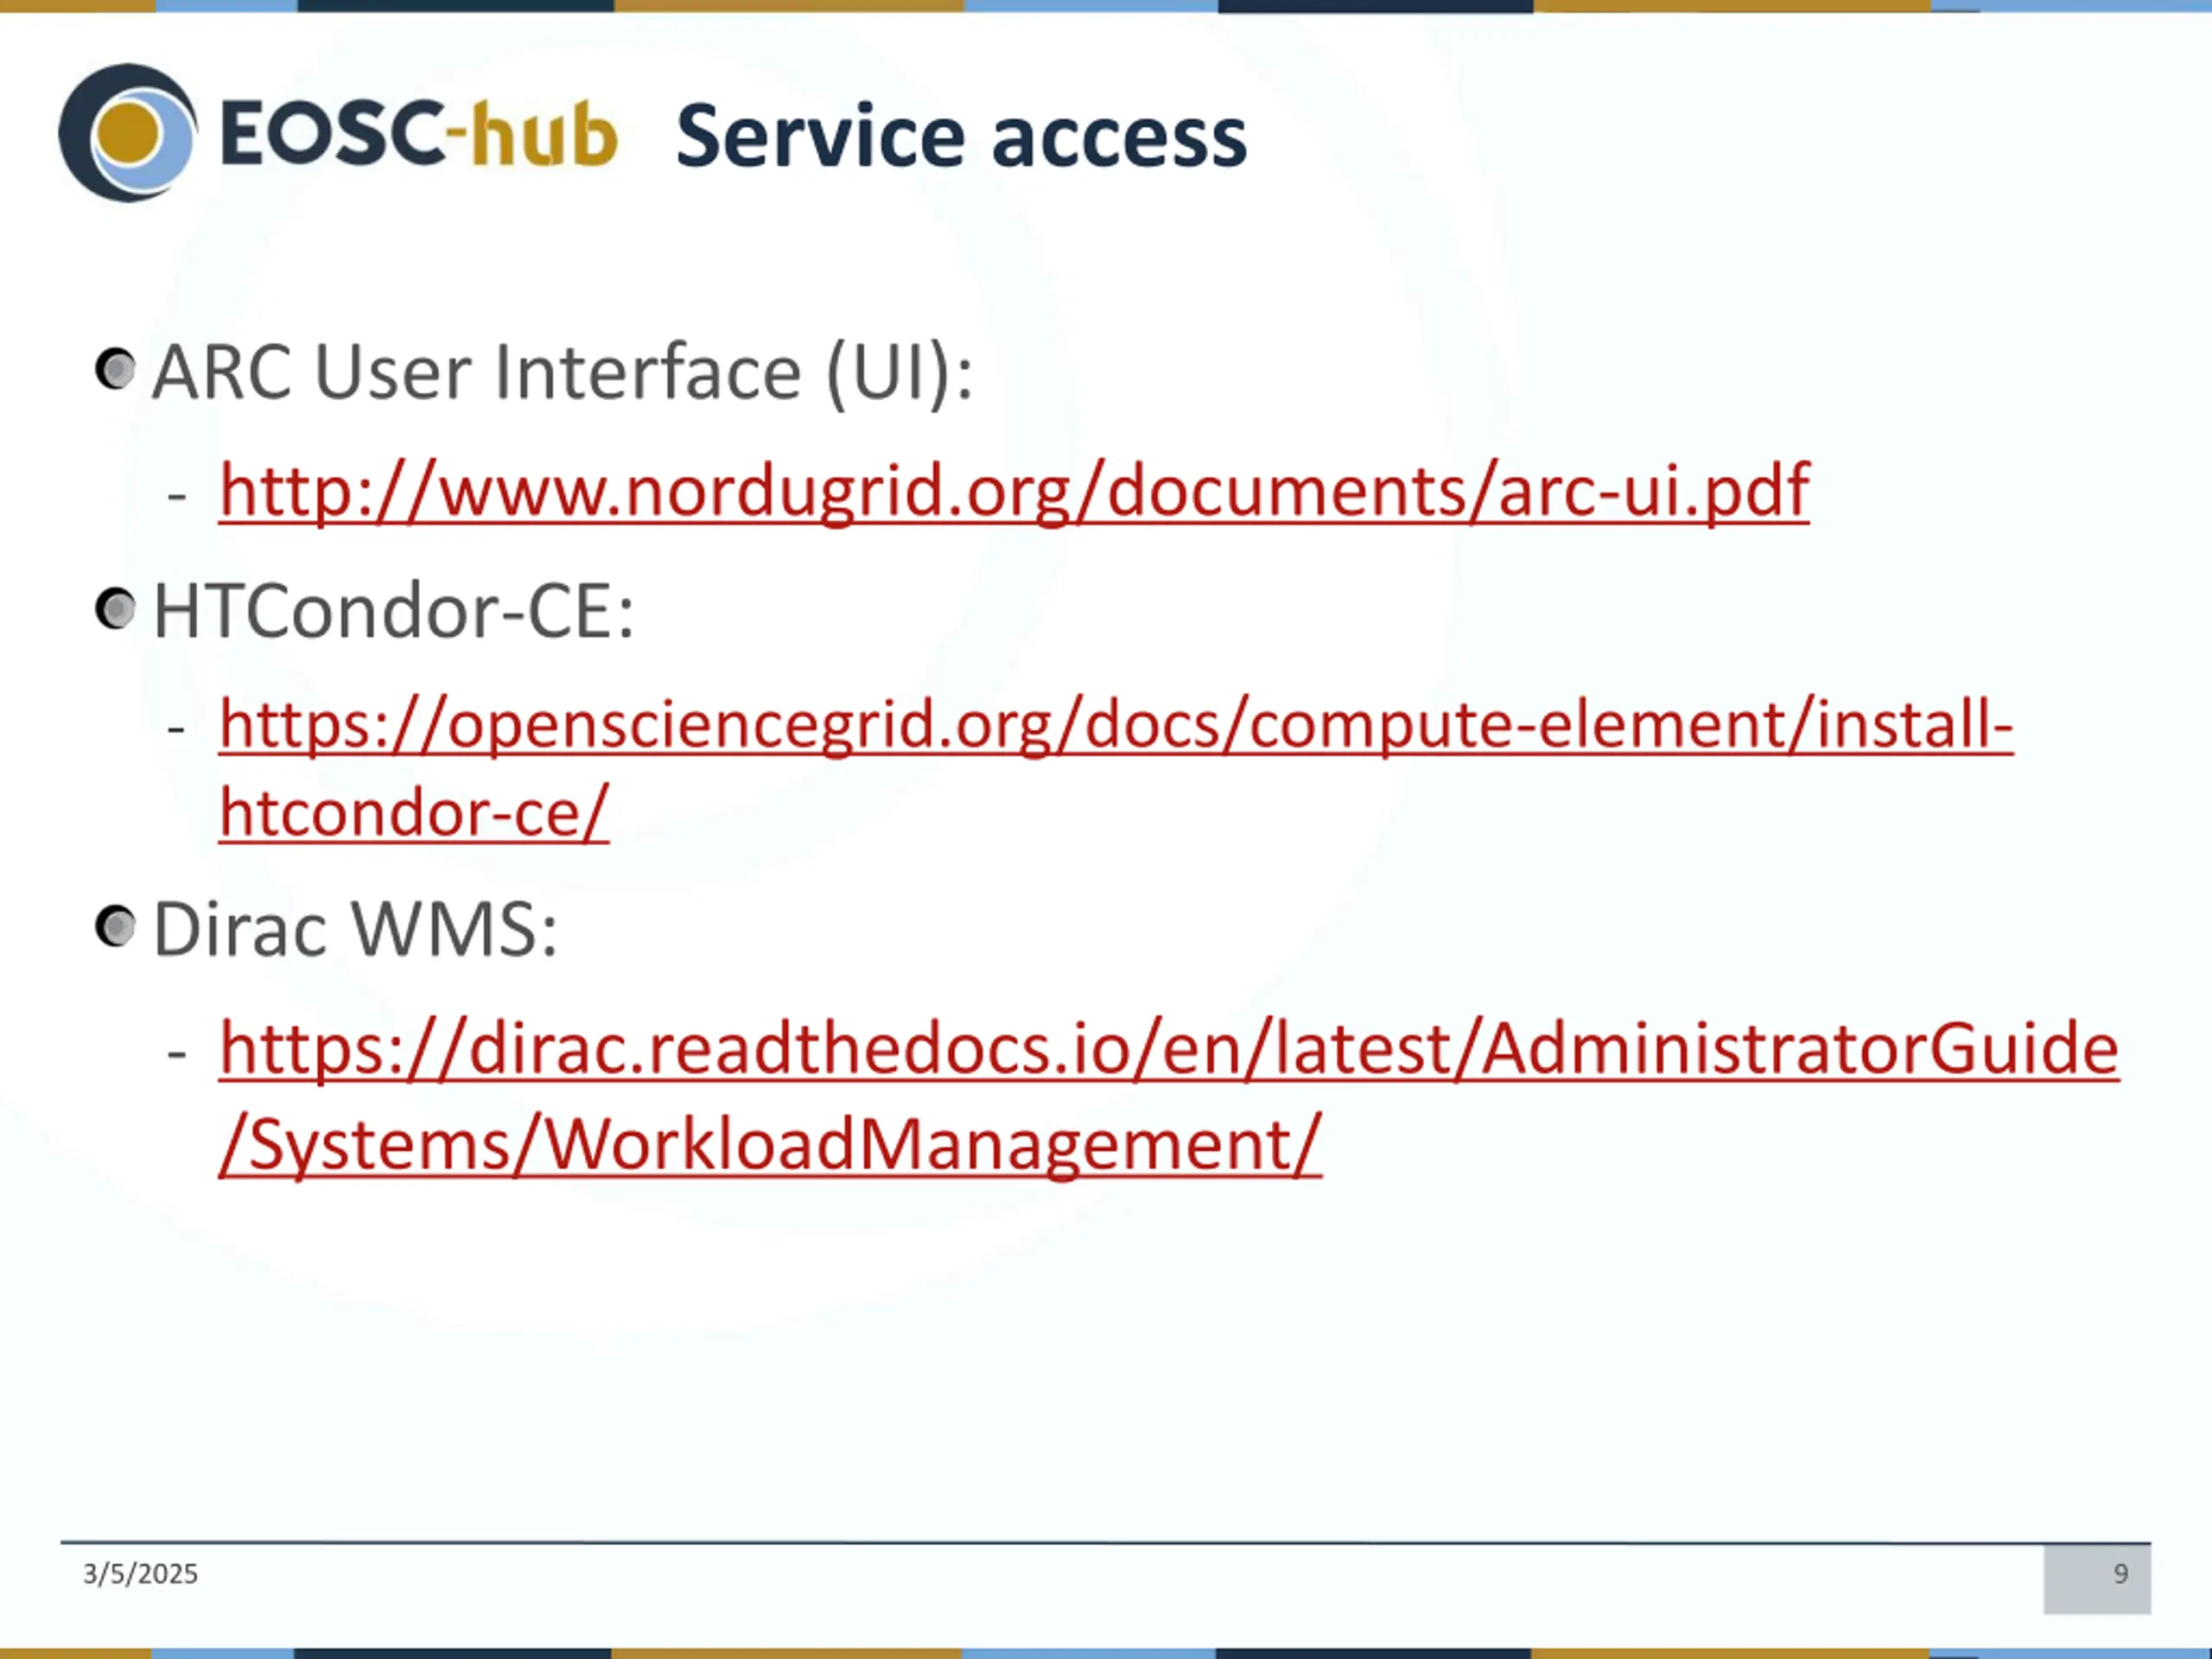This screenshot has height=1659, width=2212.
Task: Click the htcondor-ce/ link continuation line
Action: coord(414,812)
